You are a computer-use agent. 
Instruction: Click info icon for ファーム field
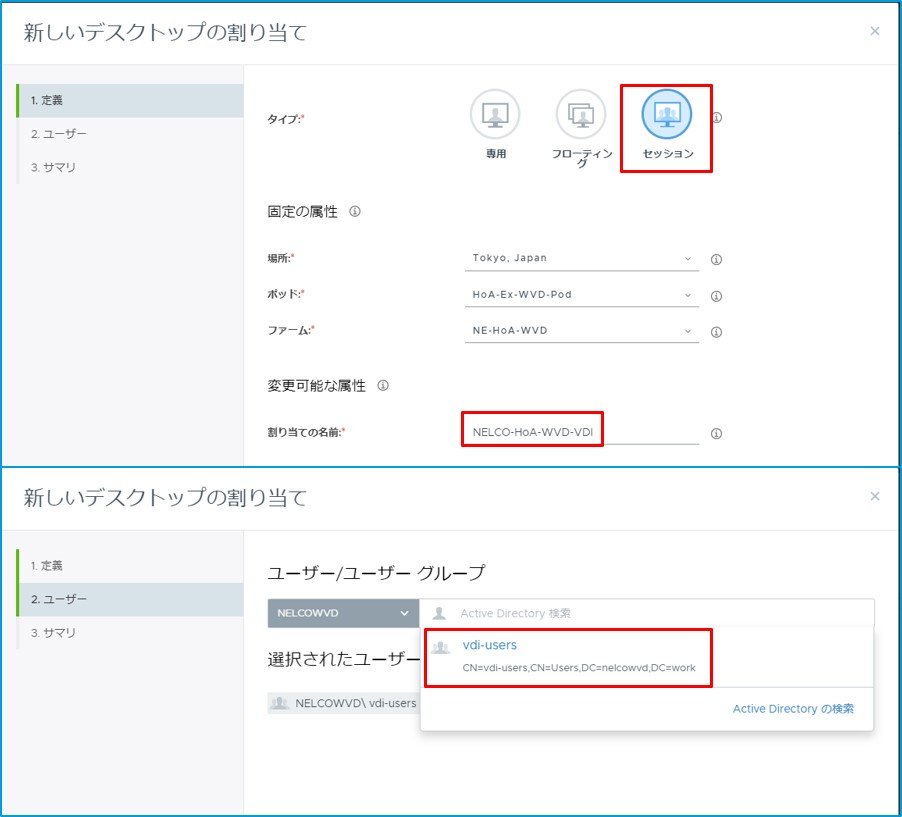click(716, 332)
